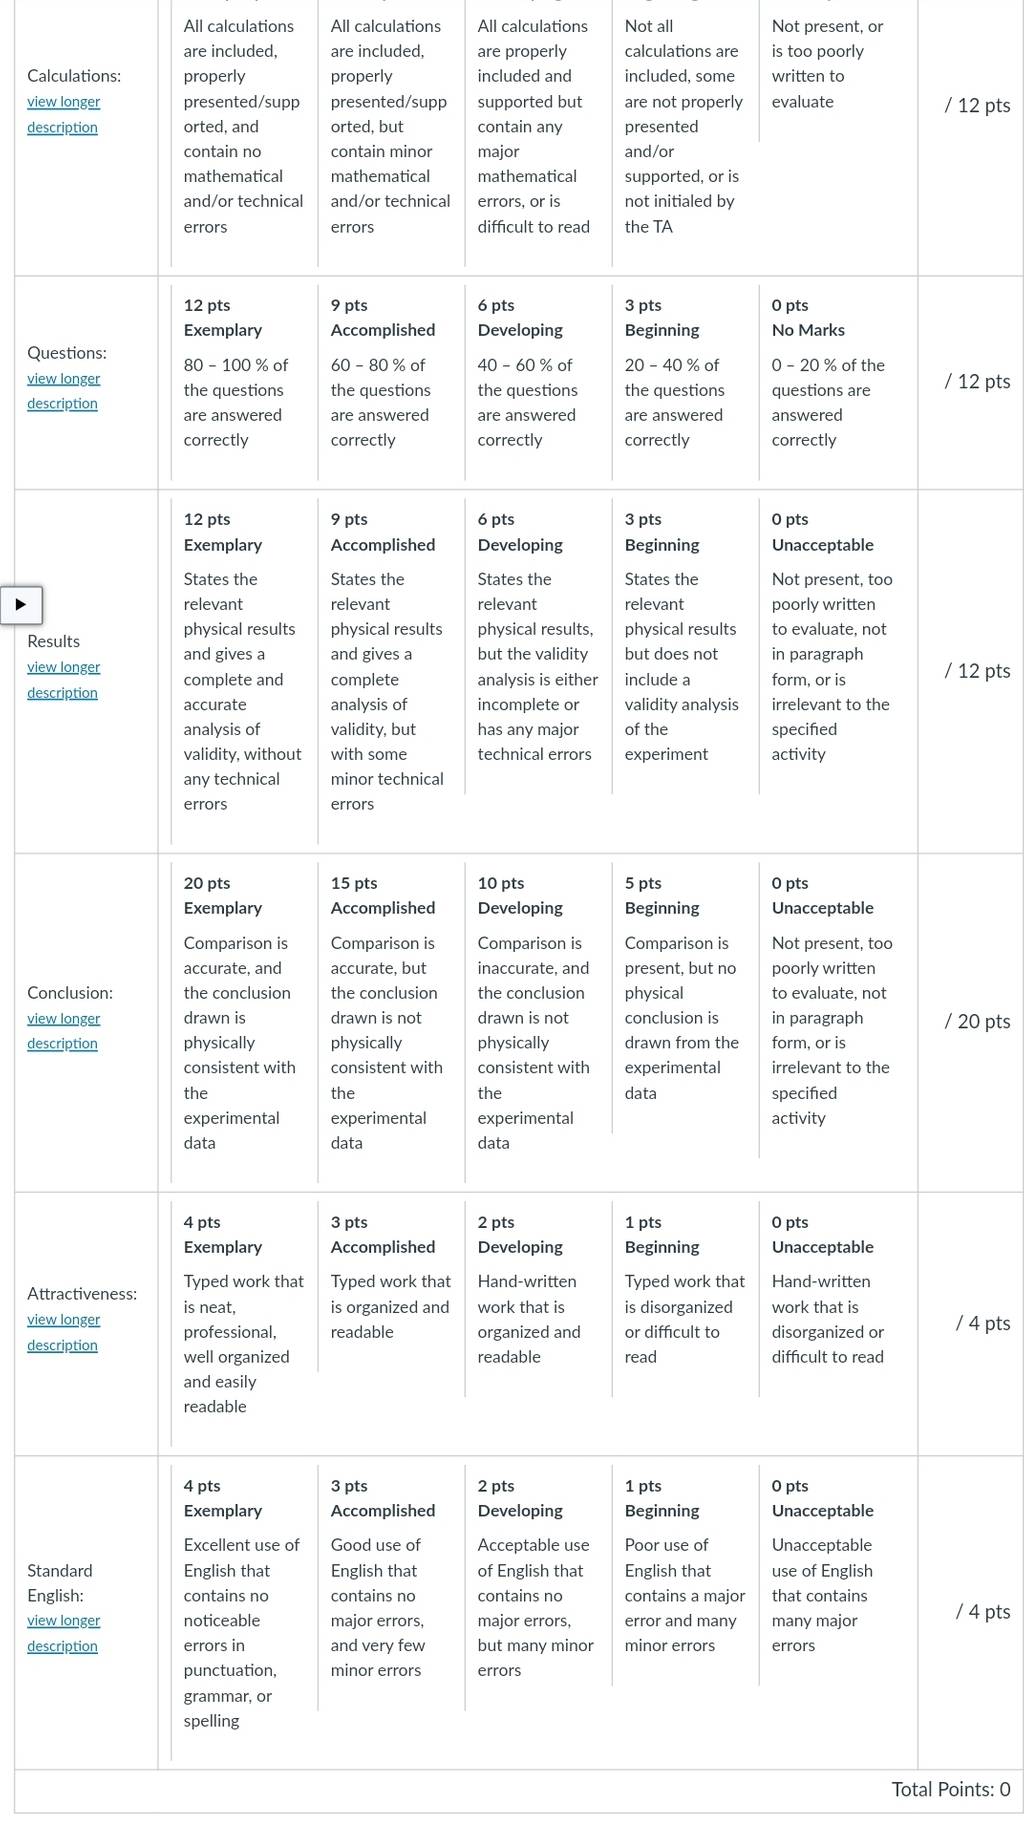The height and width of the screenshot is (1833, 1024).
Task: Open Results view longer description link
Action: pyautogui.click(x=63, y=680)
